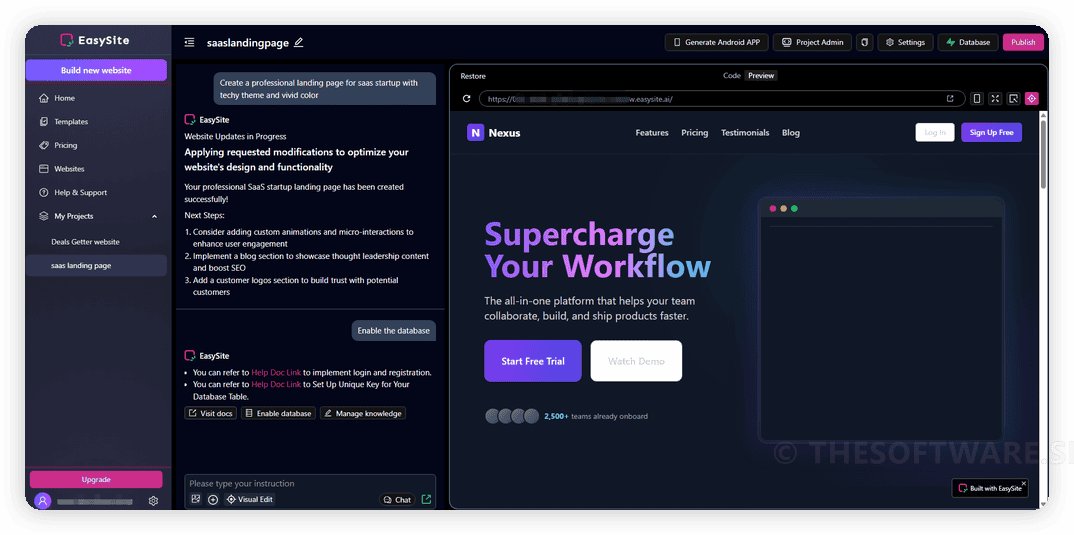The height and width of the screenshot is (535, 1074).
Task: Click the green send arrow icon
Action: coord(426,499)
